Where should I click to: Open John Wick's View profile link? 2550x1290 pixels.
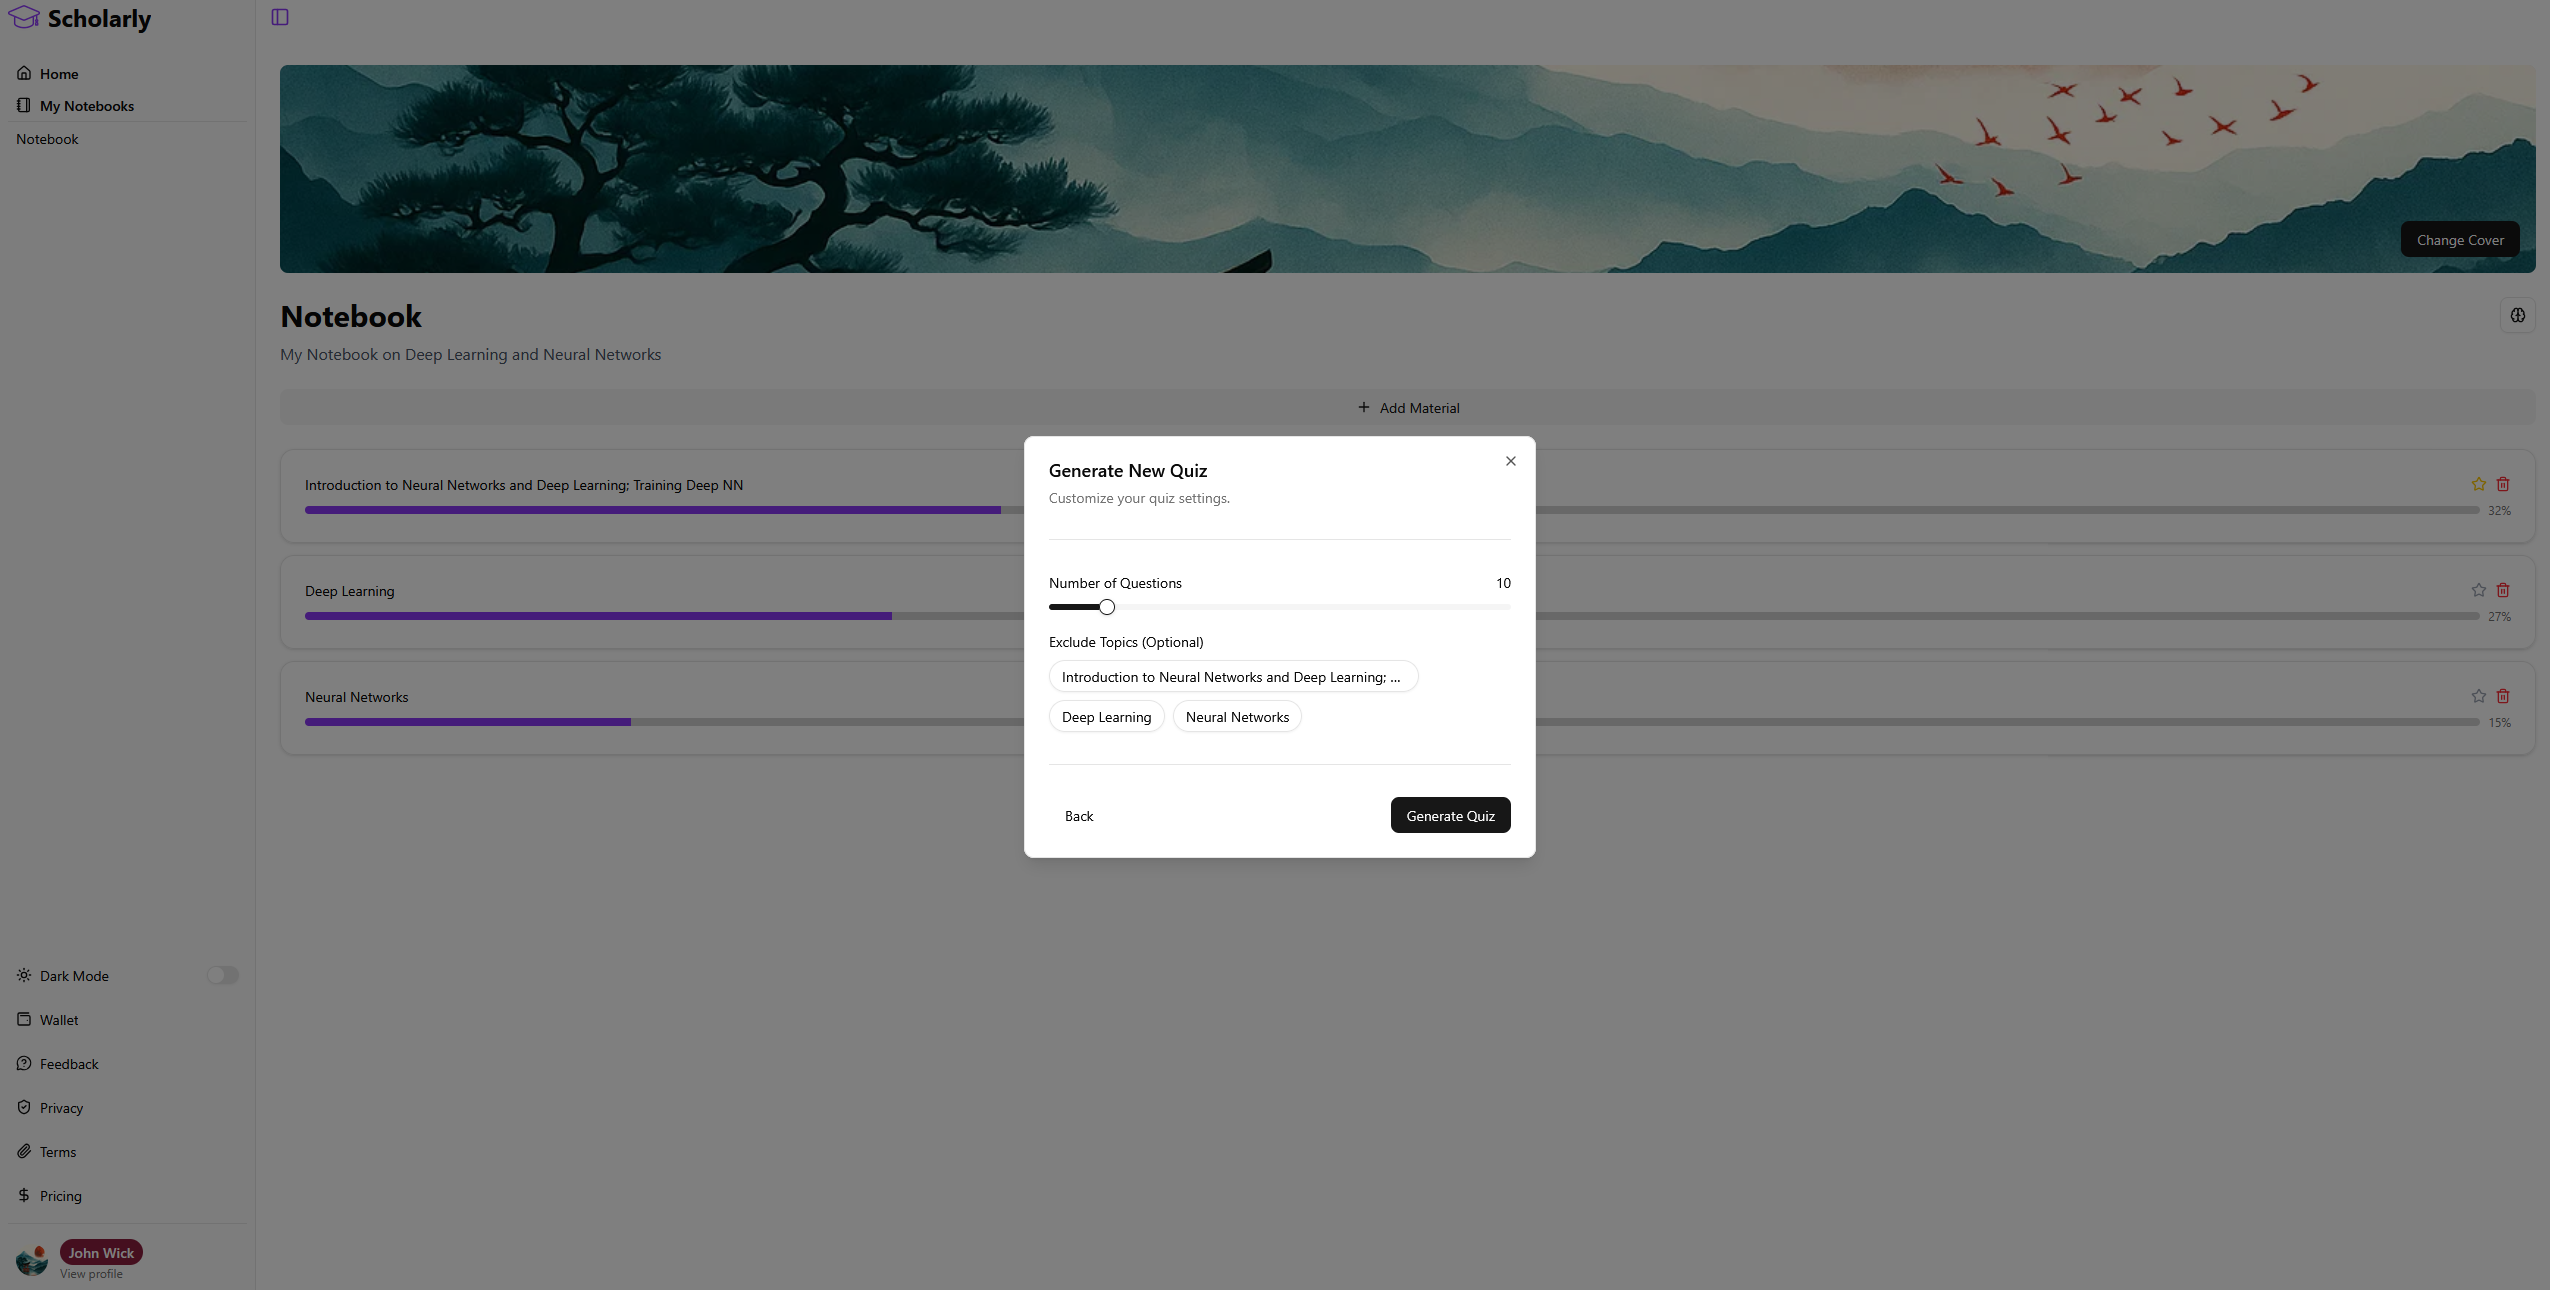91,1274
